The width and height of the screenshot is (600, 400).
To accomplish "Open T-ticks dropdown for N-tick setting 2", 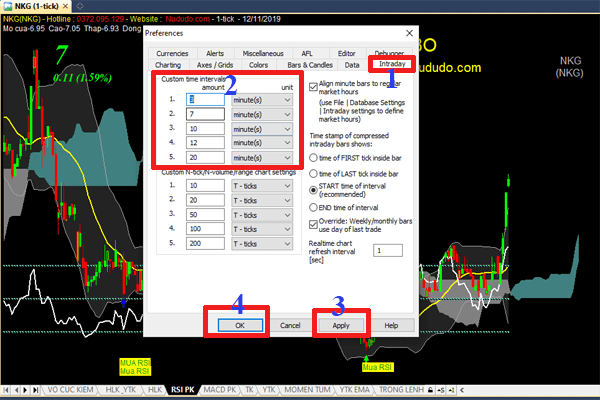I will [x=262, y=201].
